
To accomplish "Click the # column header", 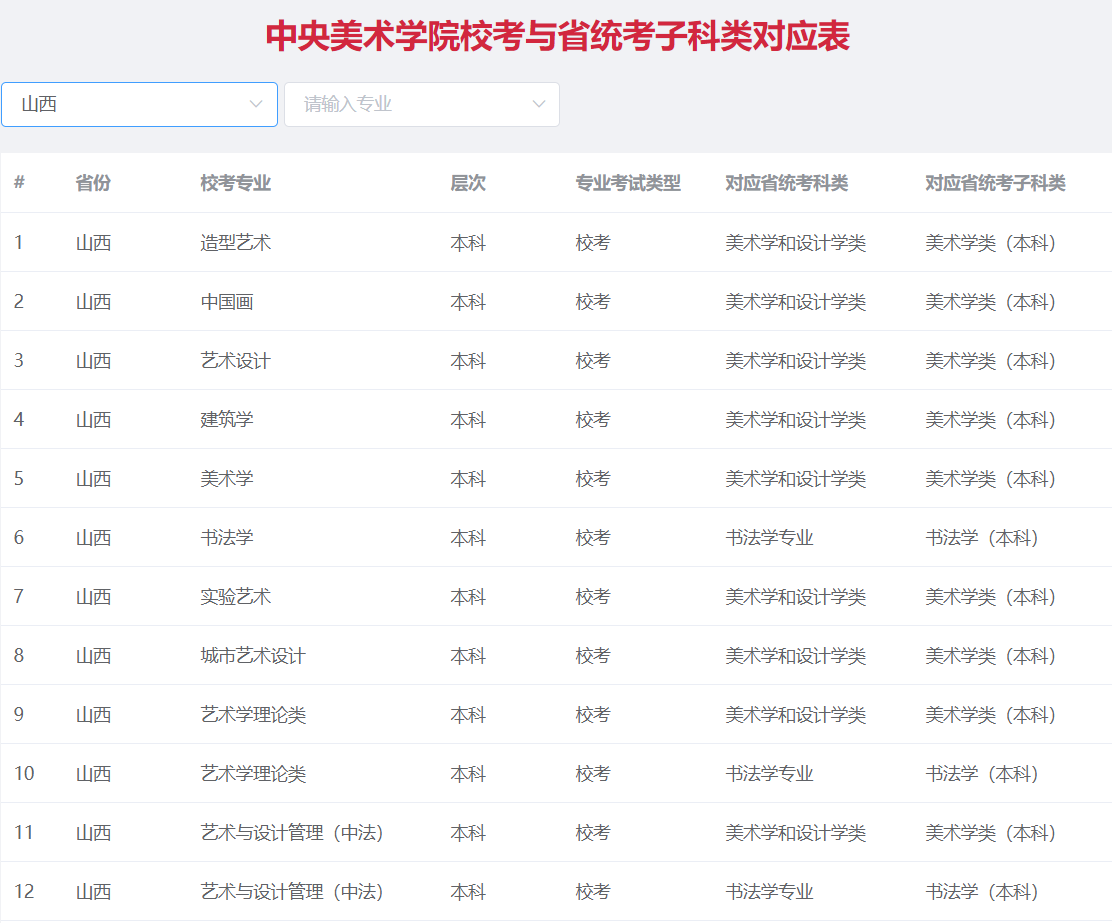I will point(19,183).
